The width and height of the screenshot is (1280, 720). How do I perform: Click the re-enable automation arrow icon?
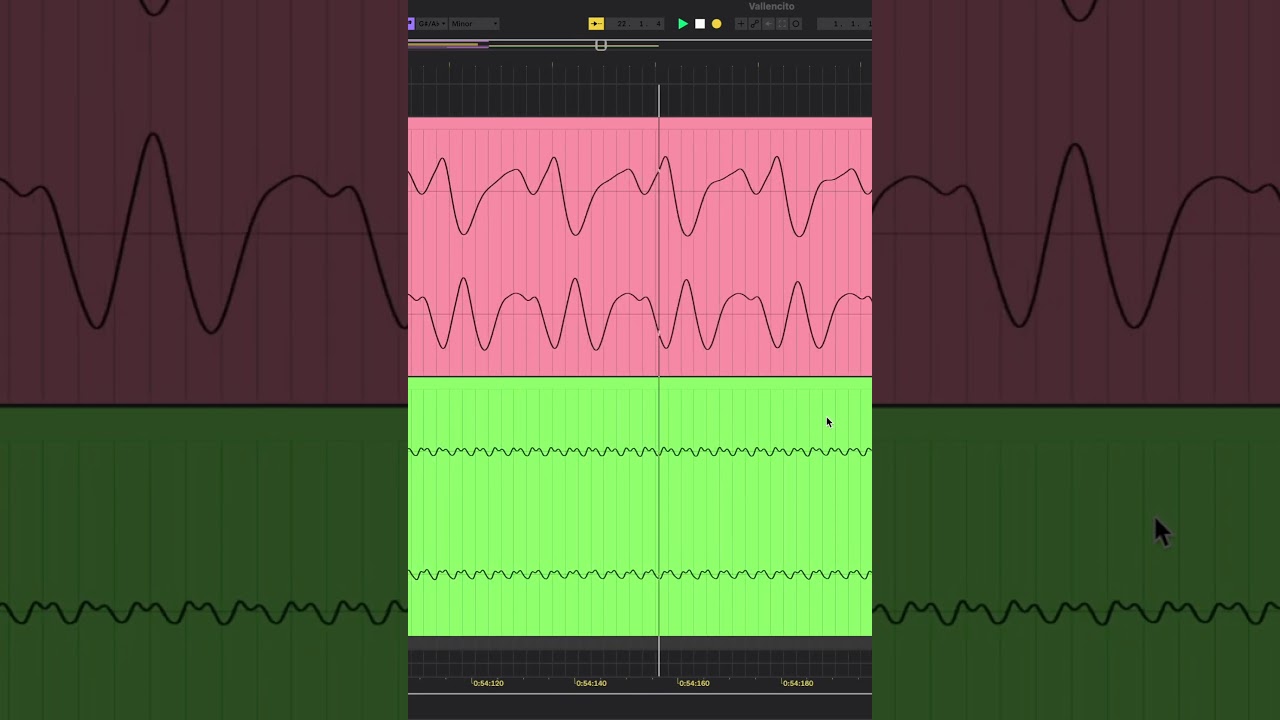(769, 24)
